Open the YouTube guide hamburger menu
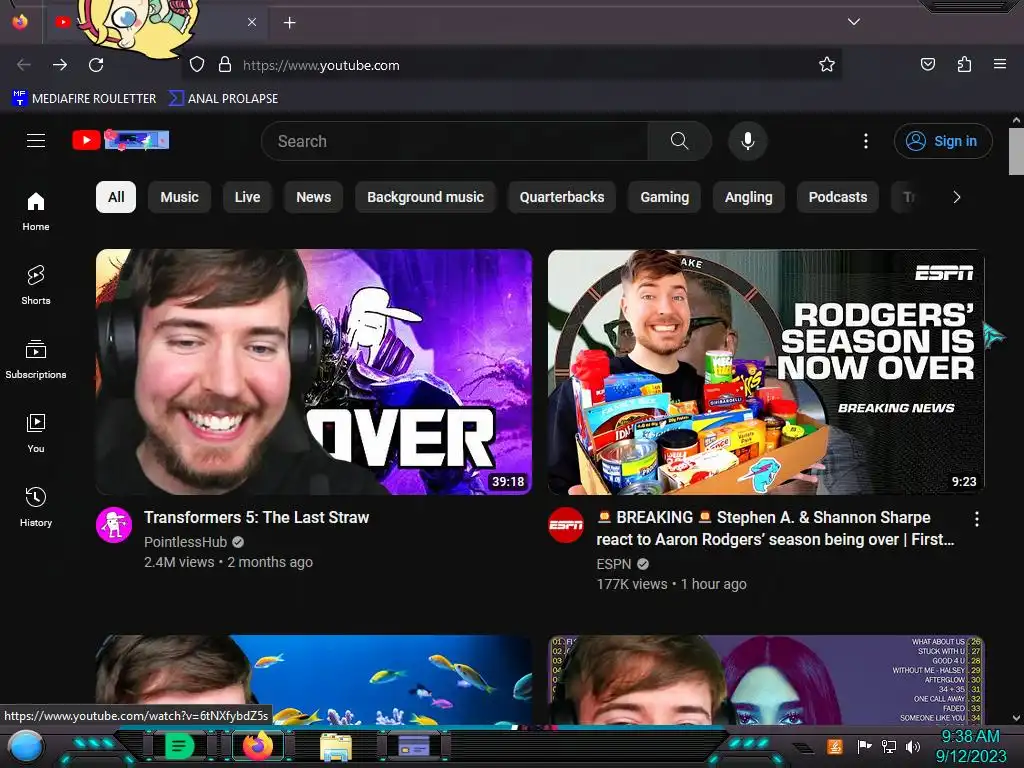 coord(36,140)
